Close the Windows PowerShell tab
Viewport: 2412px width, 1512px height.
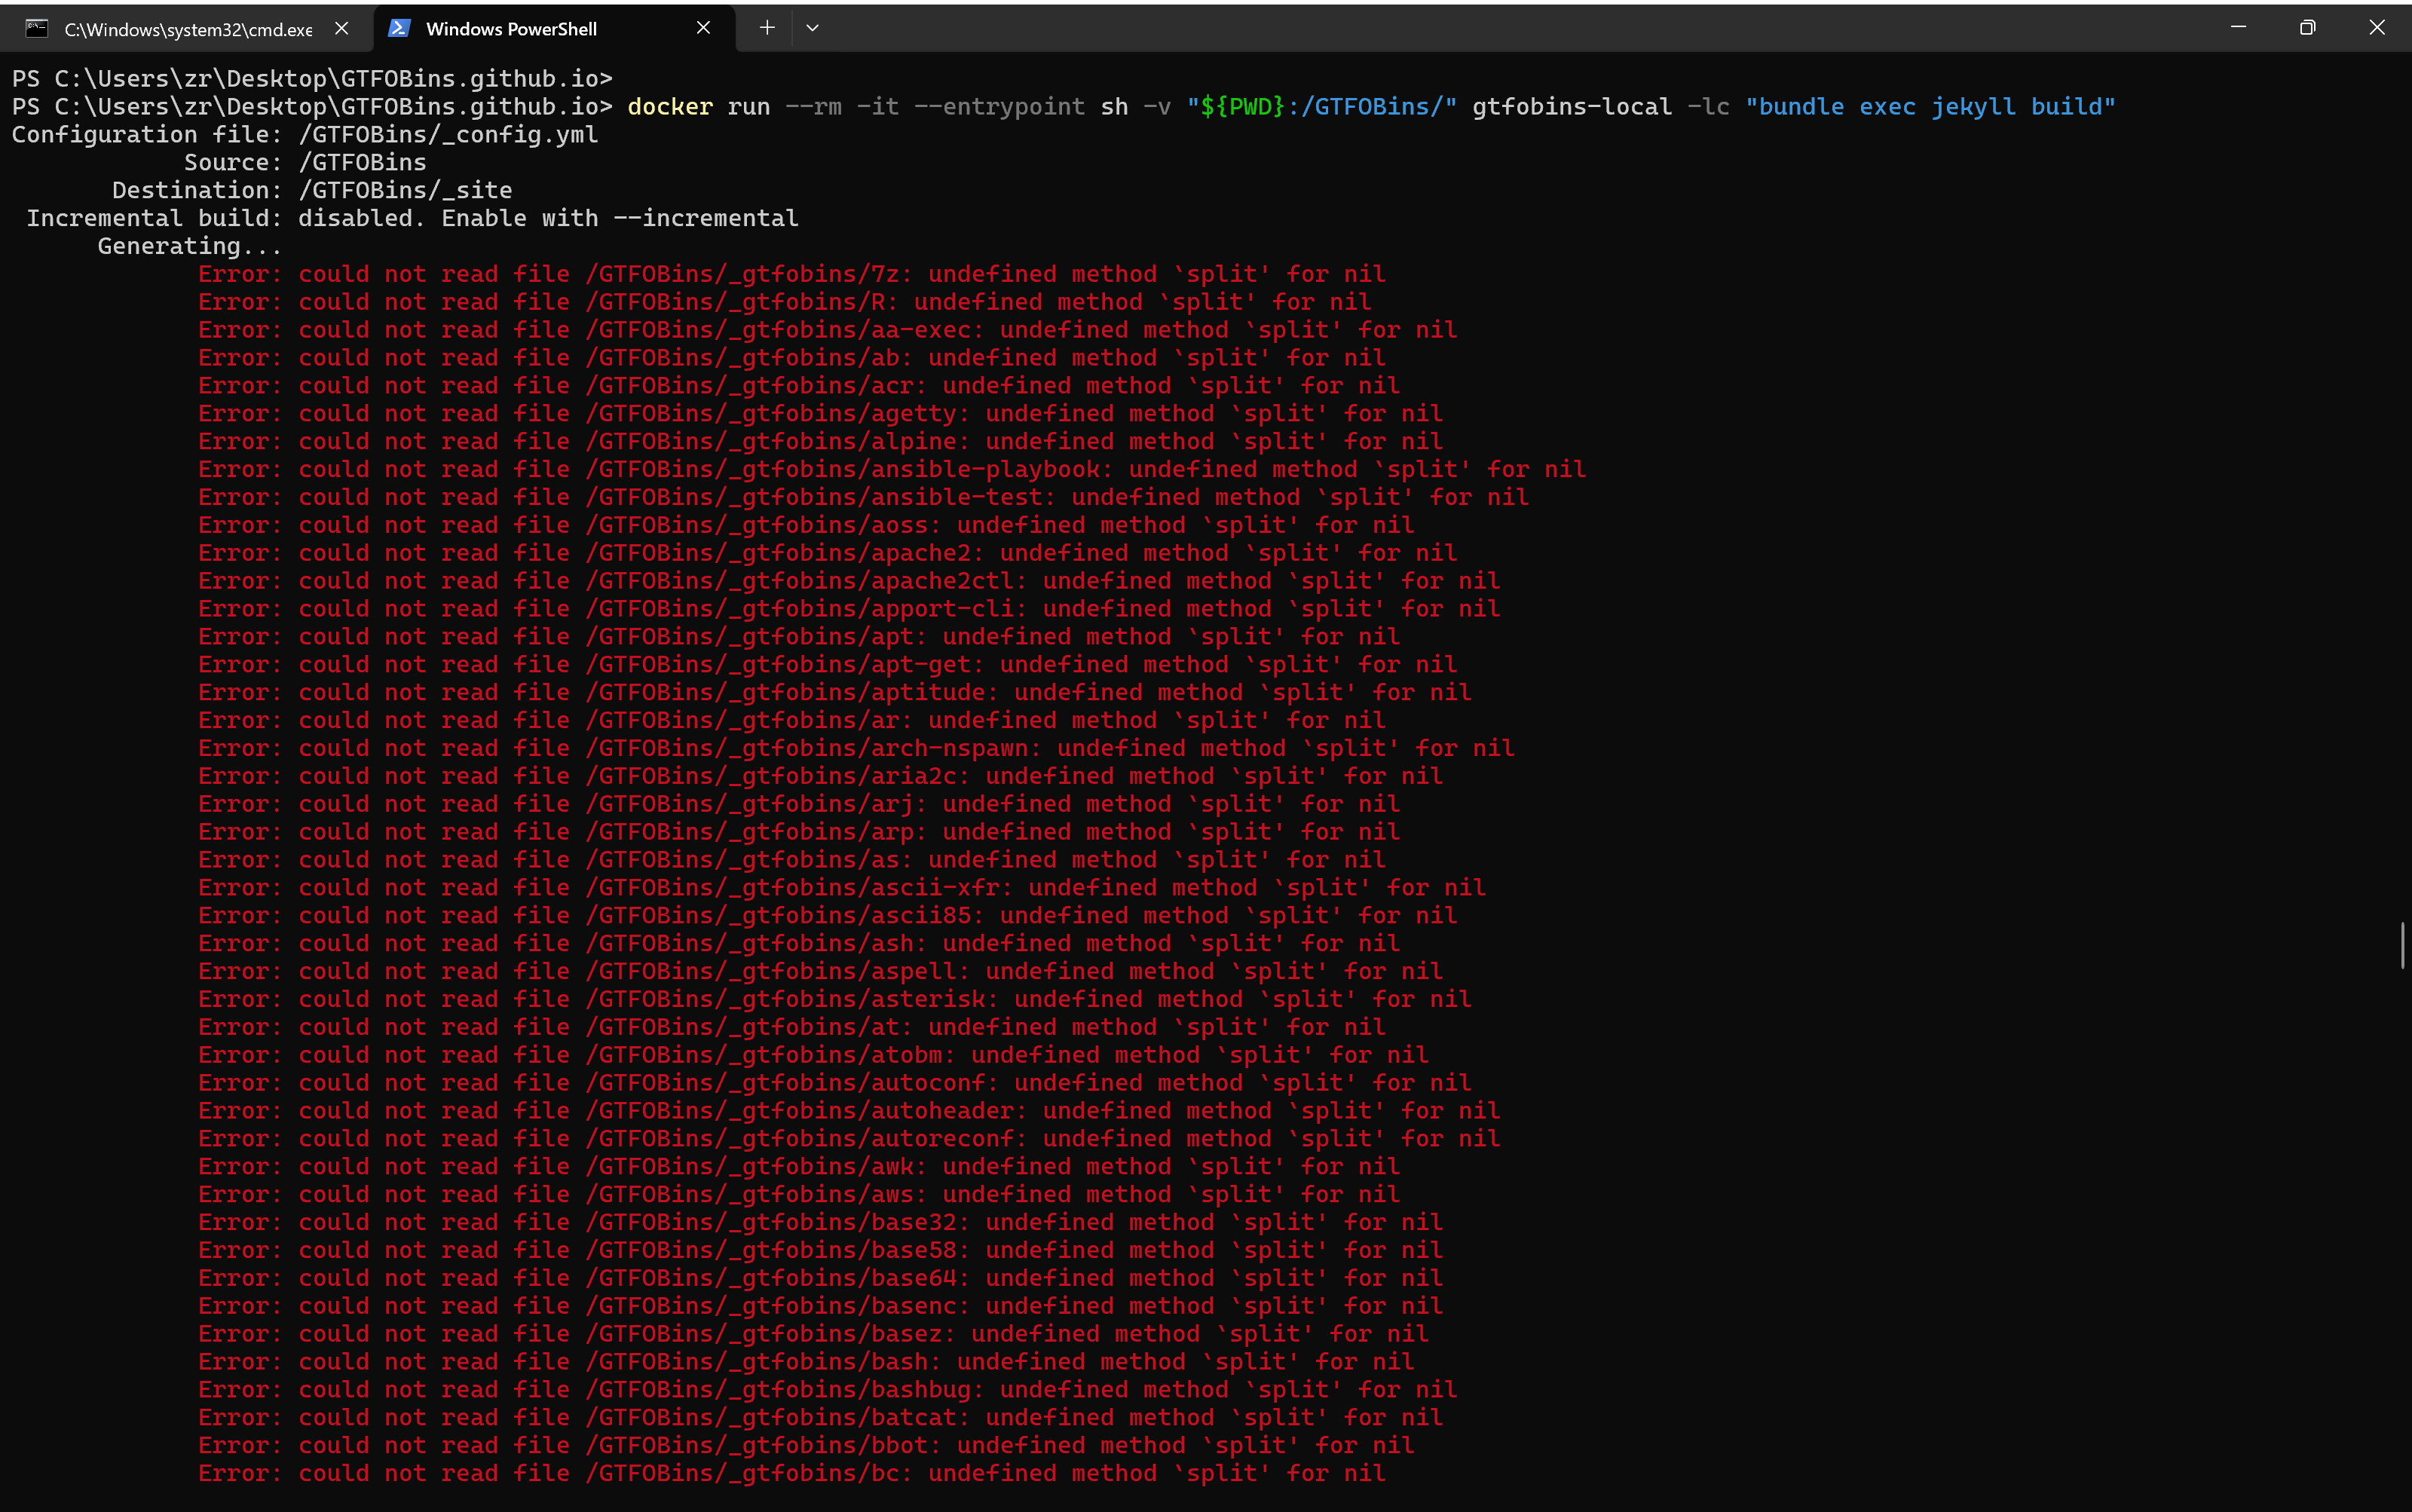tap(704, 28)
